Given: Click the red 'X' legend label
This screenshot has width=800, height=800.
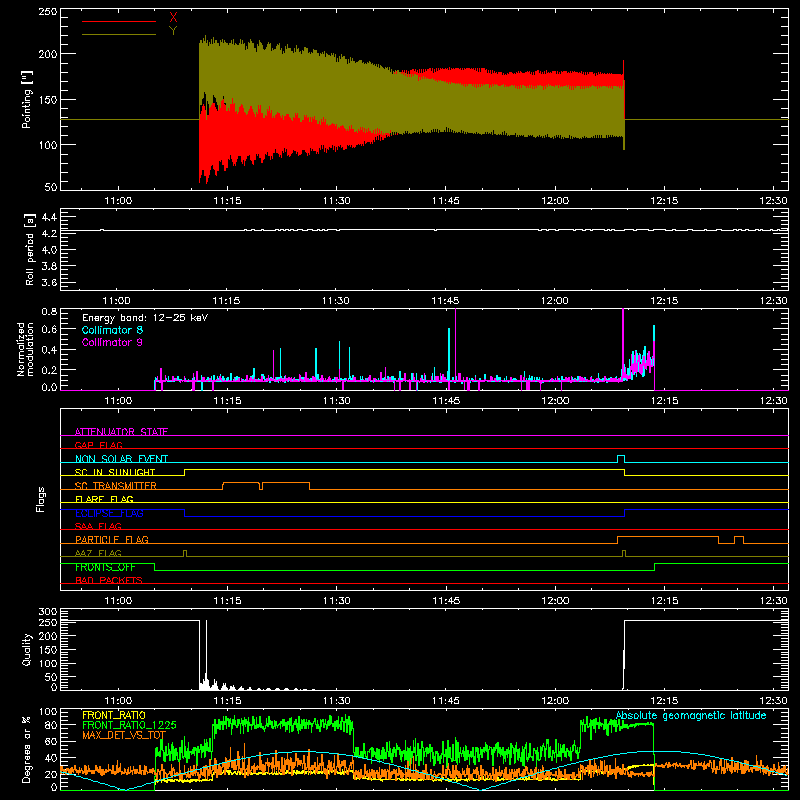Looking at the screenshot, I should [x=173, y=18].
